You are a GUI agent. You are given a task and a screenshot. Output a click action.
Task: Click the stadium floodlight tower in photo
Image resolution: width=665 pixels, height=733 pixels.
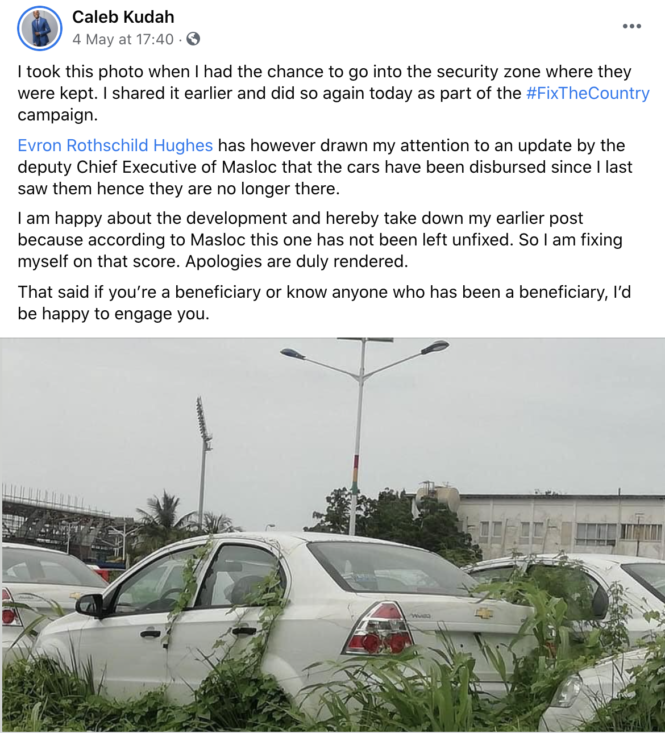tap(204, 463)
